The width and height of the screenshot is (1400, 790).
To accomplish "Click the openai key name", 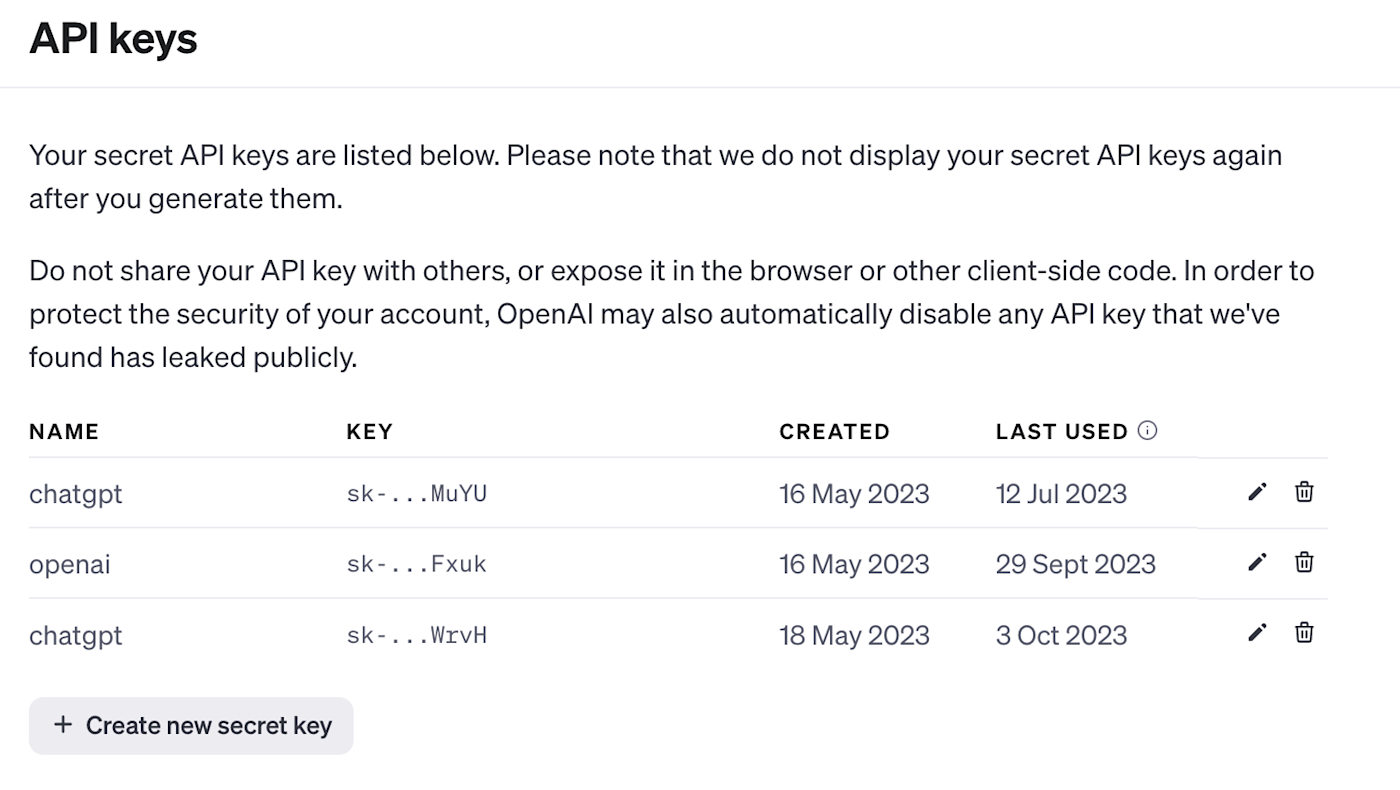I will [x=70, y=564].
